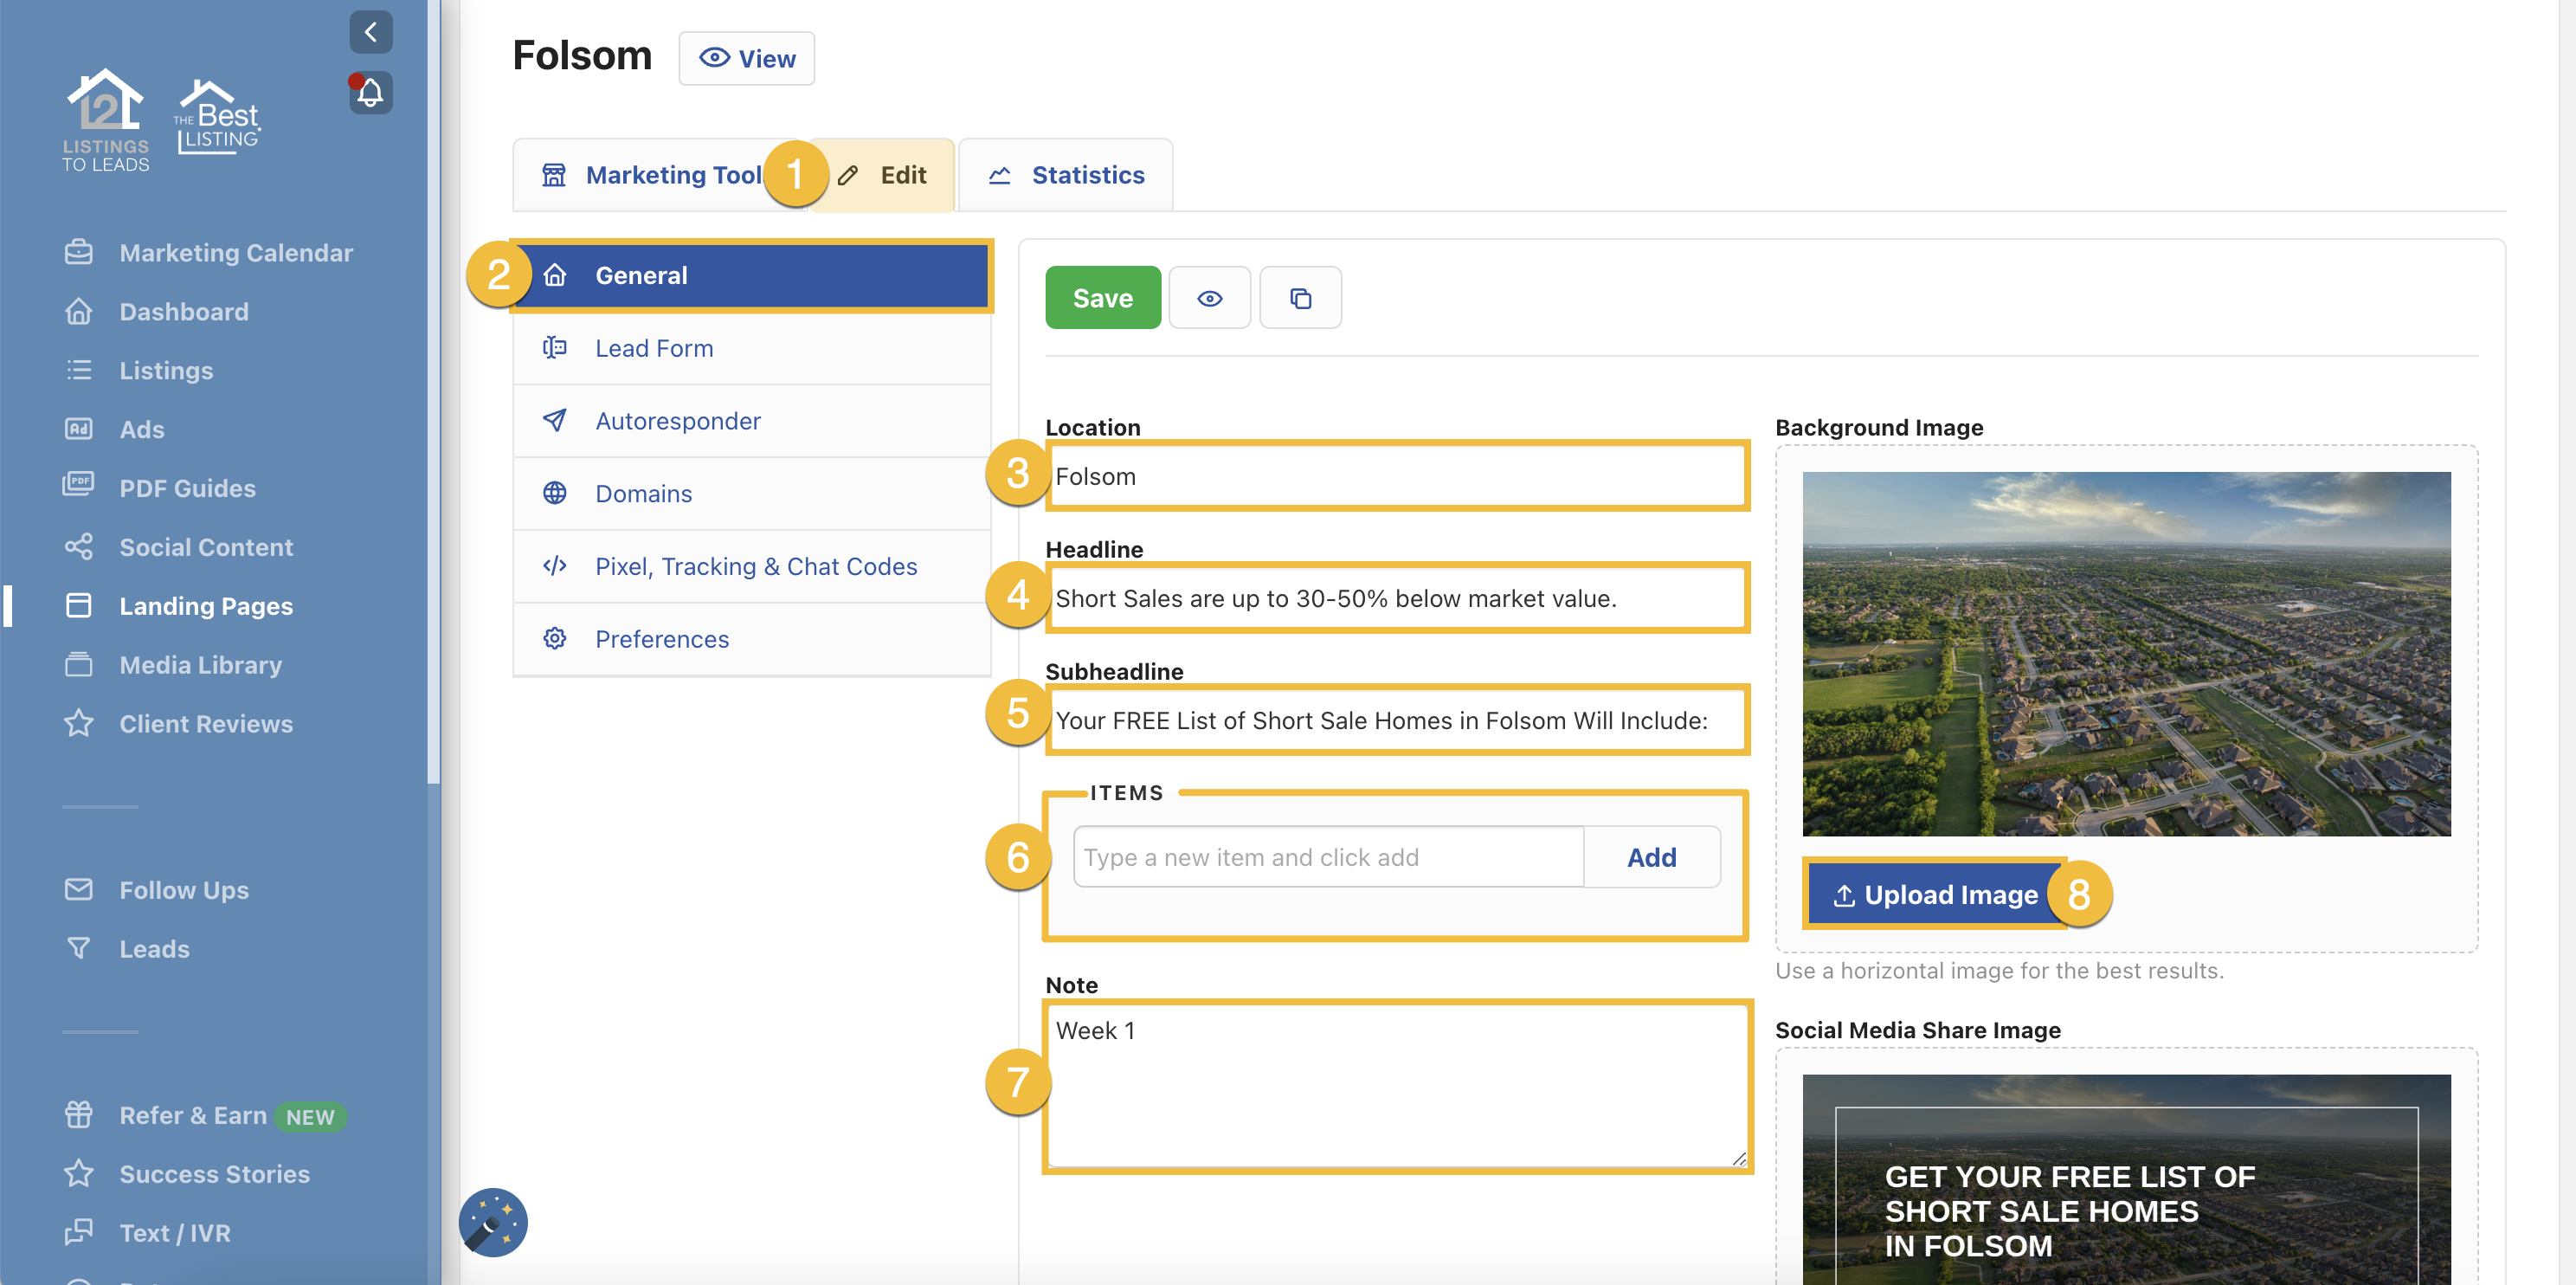Open Client Reviews star item
The height and width of the screenshot is (1285, 2576).
point(205,723)
